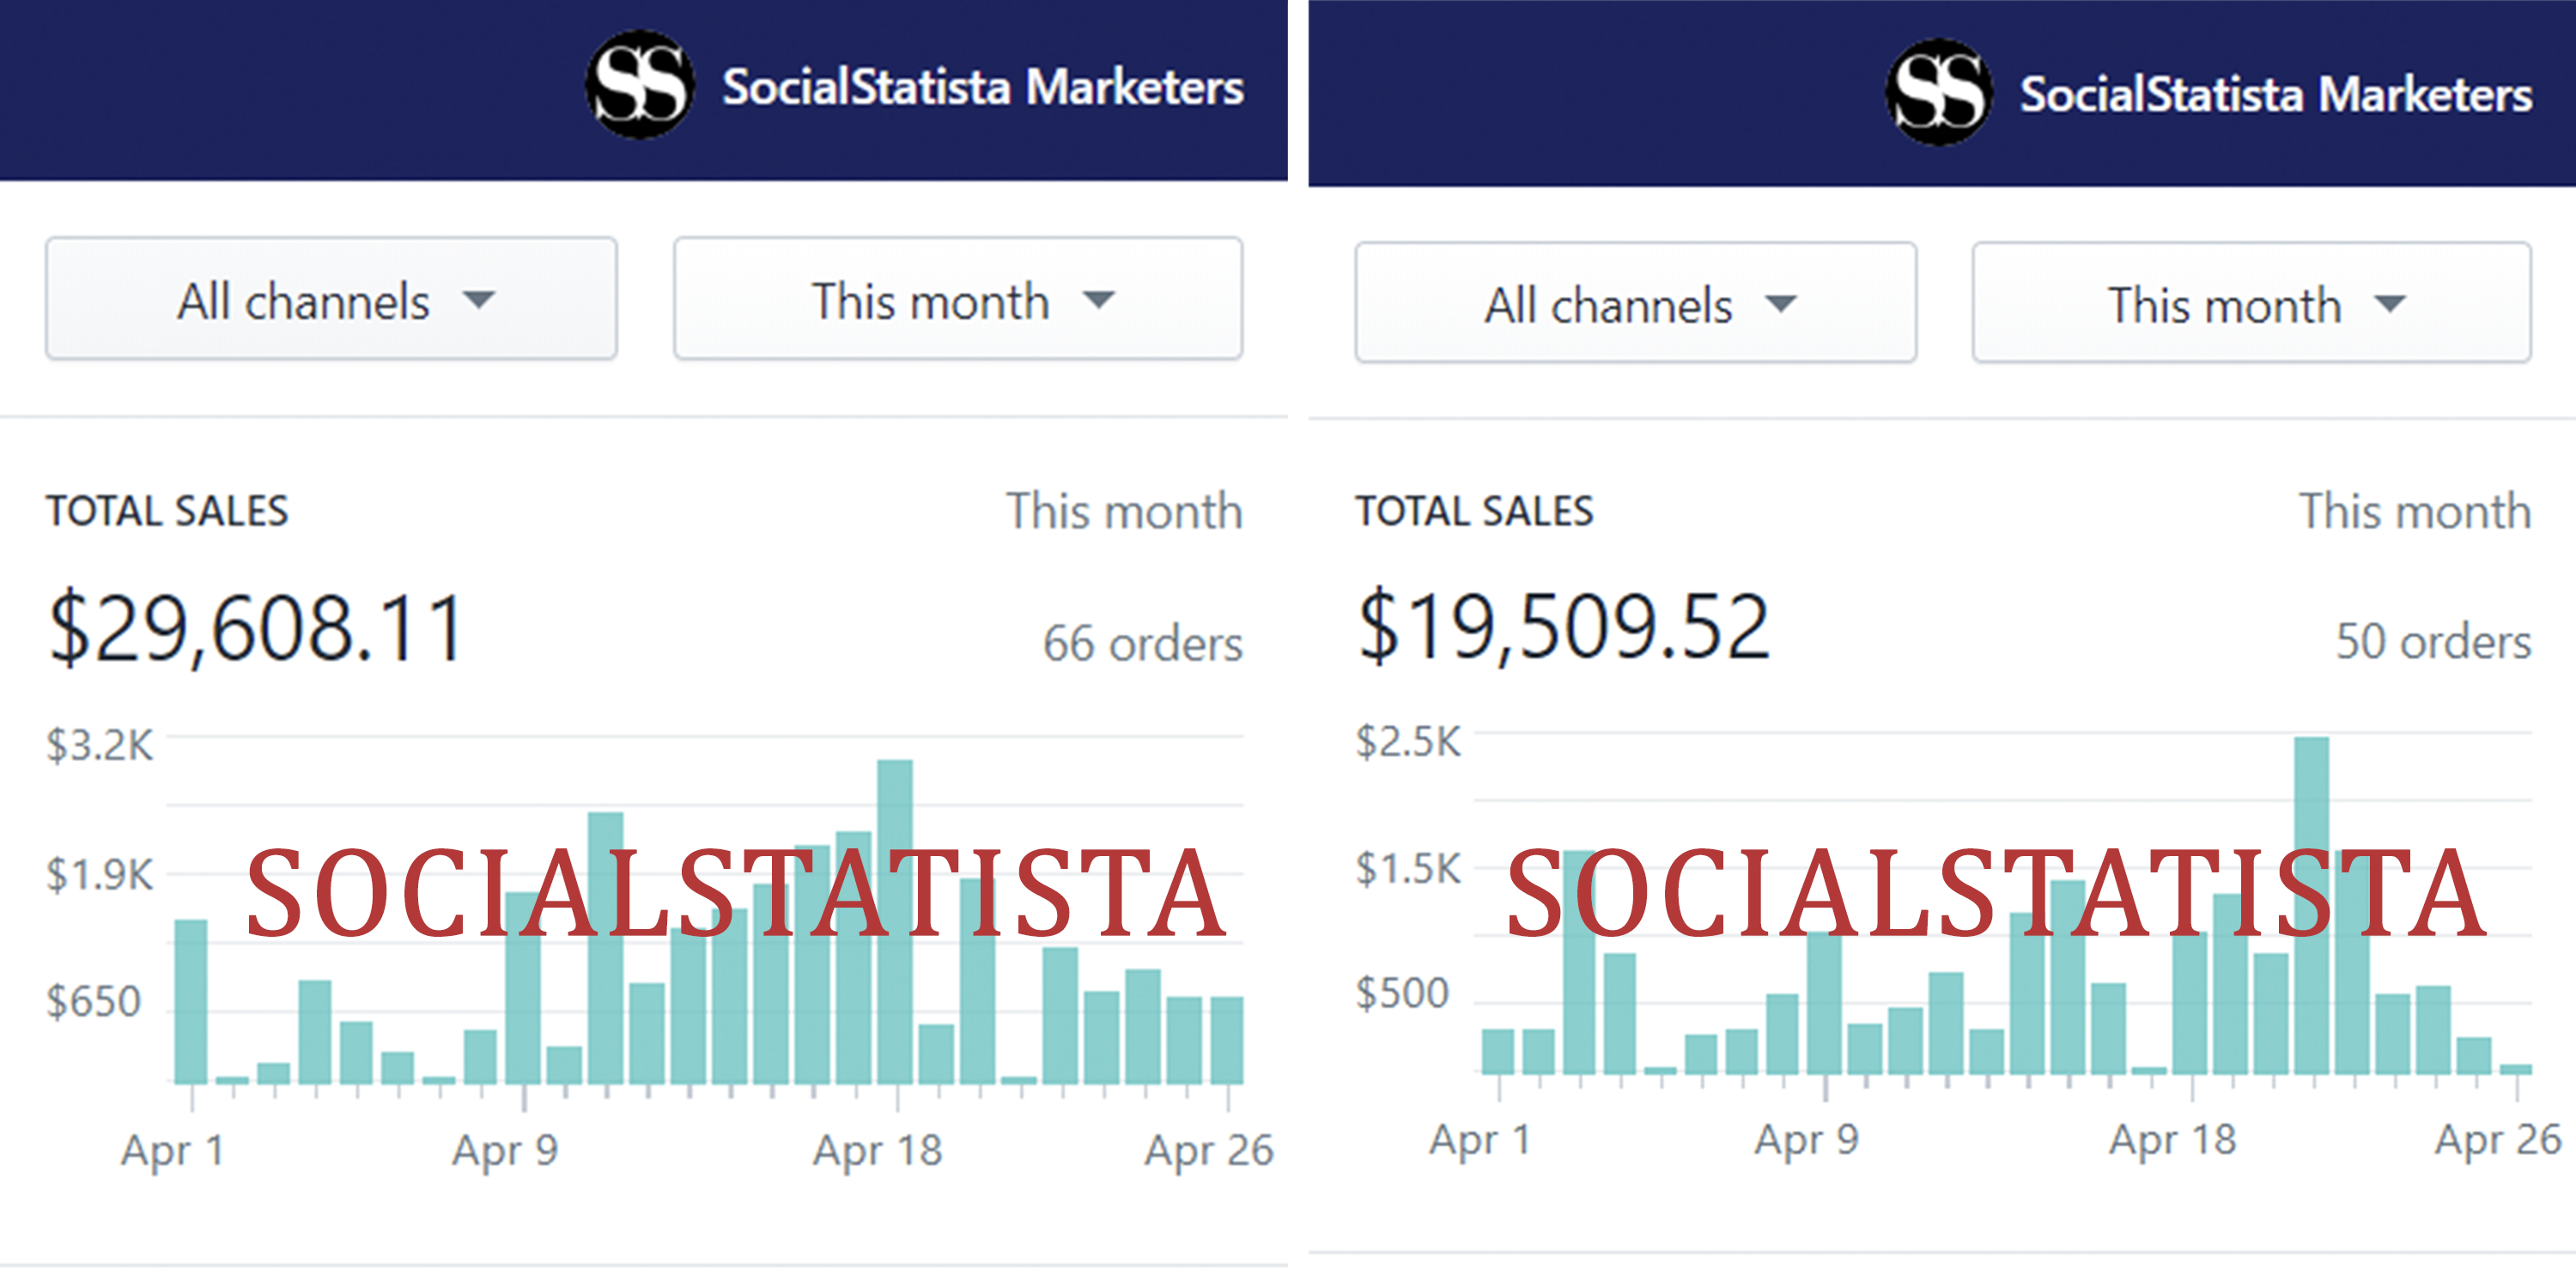
Task: Expand This month dropdown in the 50-orders dashboard
Action: click(2251, 303)
